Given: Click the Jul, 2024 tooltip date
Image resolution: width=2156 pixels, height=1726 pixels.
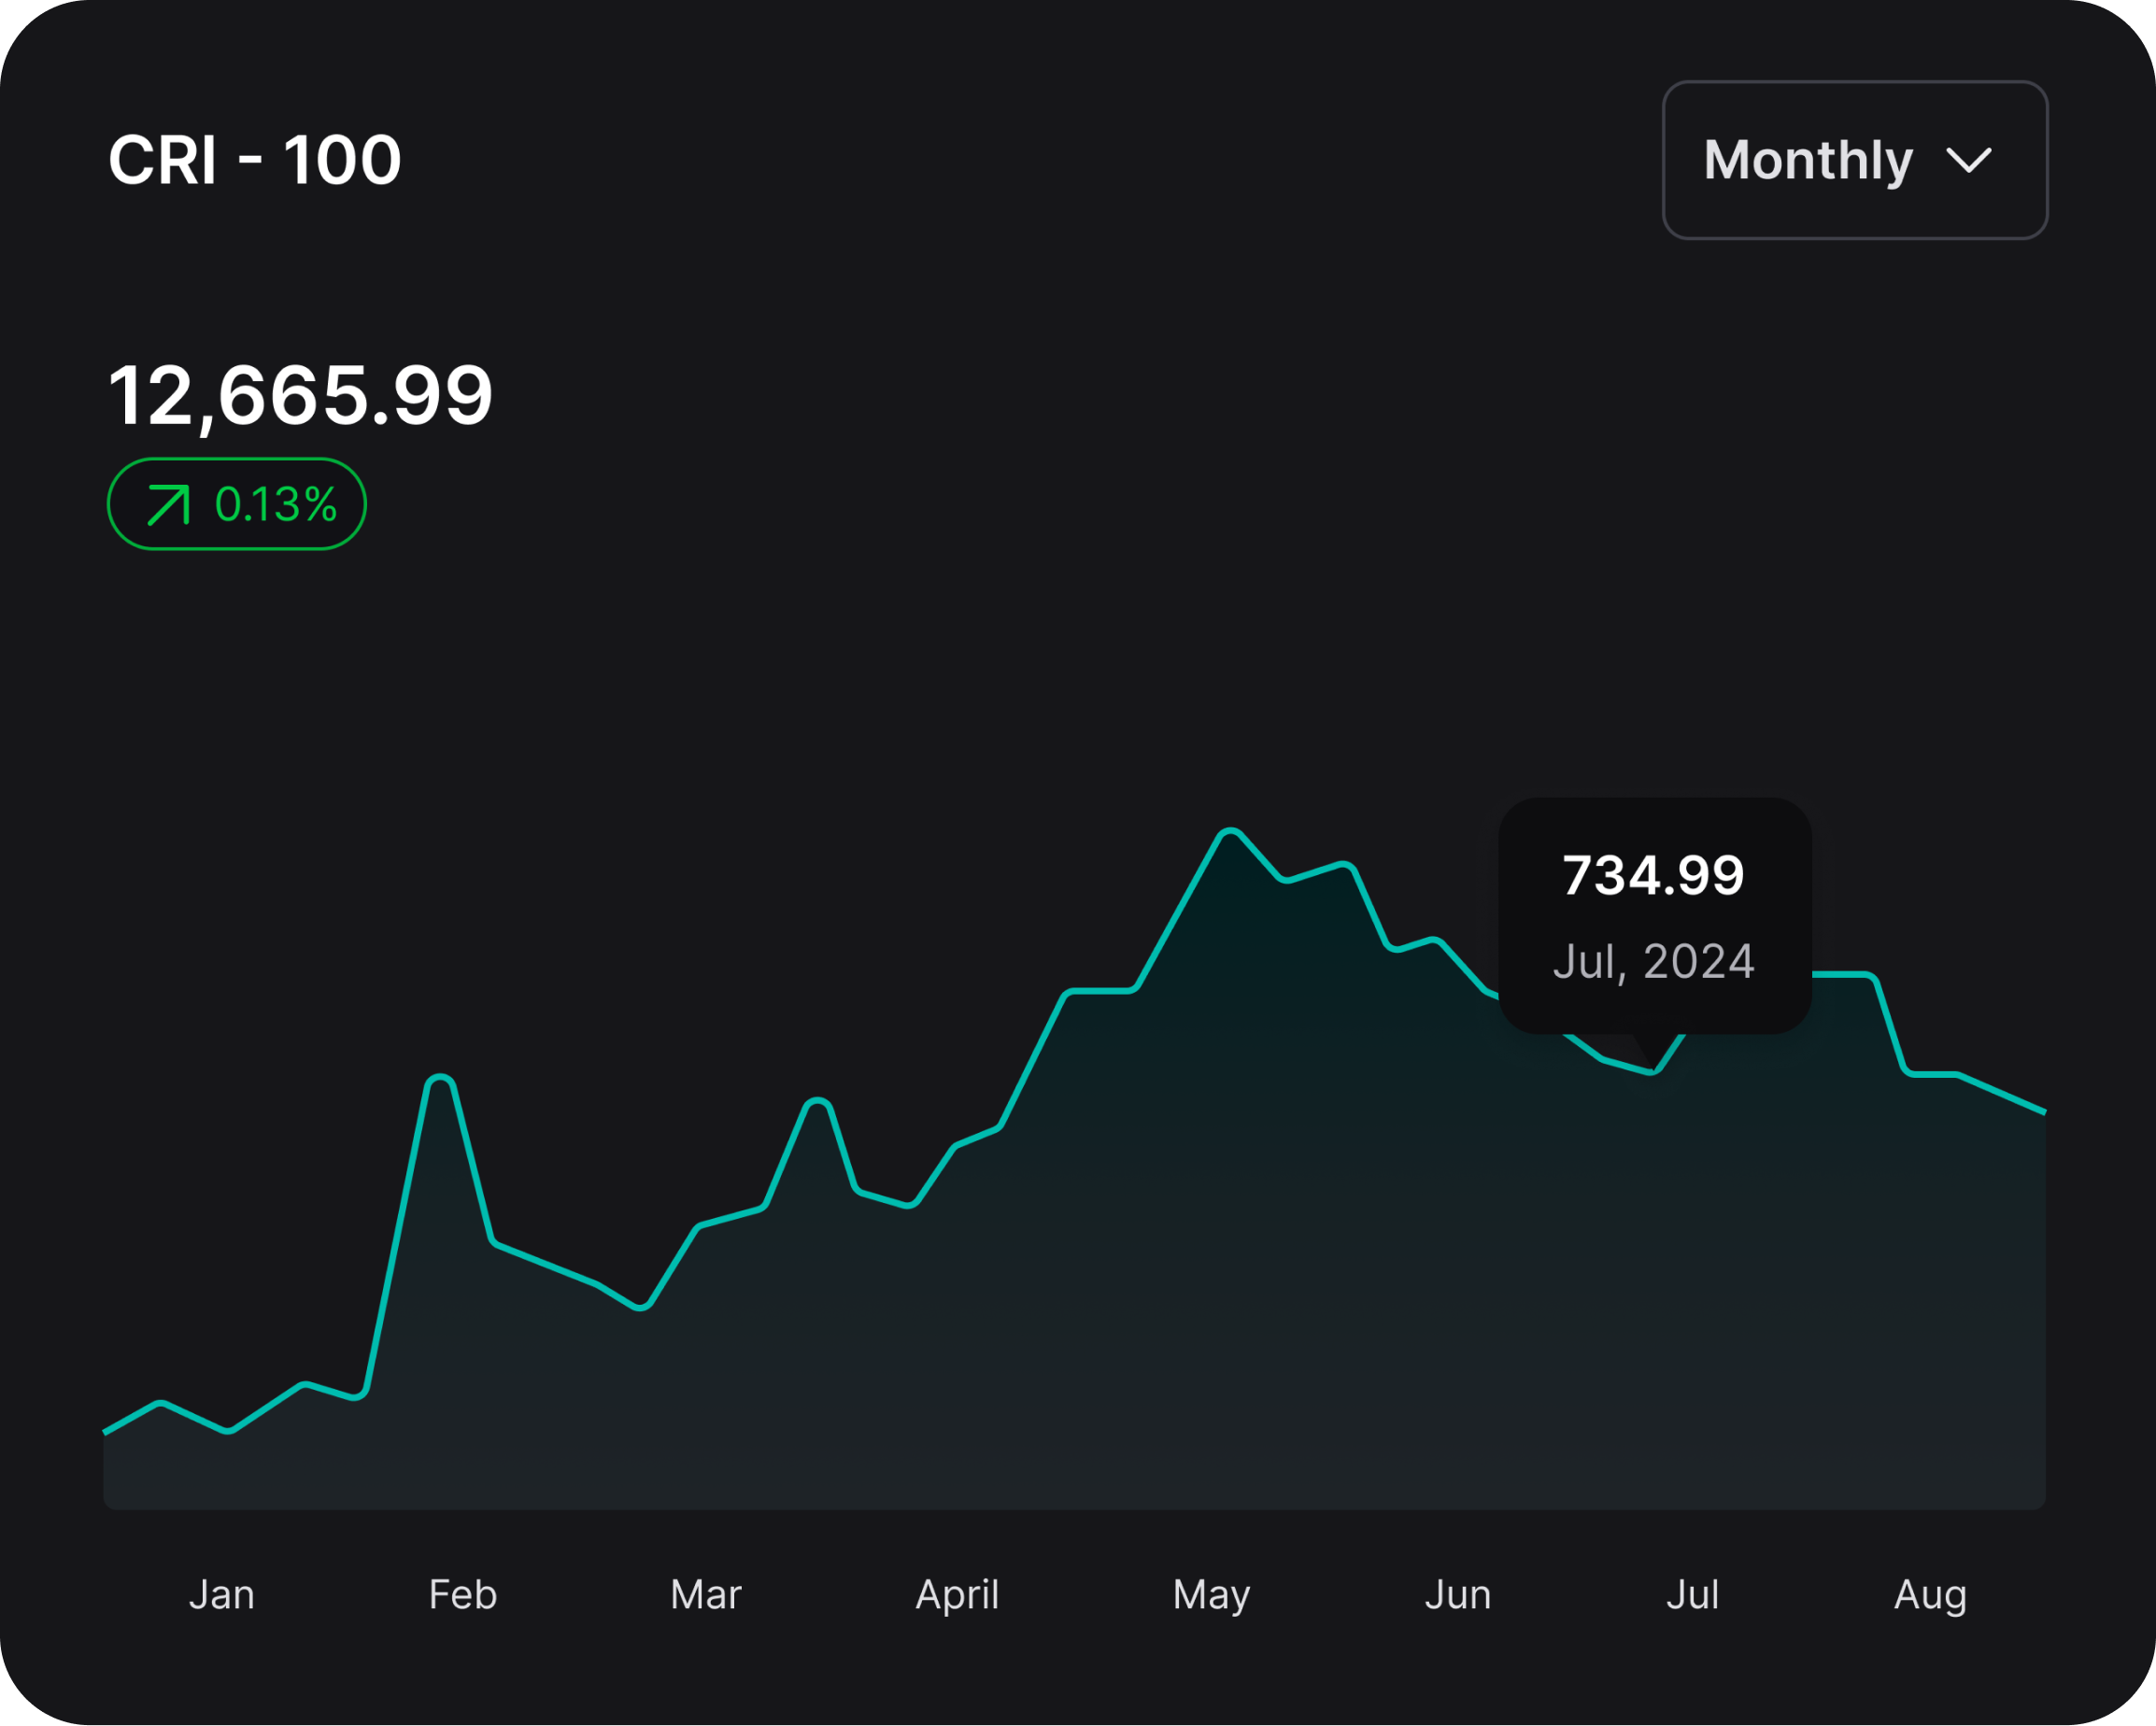Looking at the screenshot, I should [1653, 961].
